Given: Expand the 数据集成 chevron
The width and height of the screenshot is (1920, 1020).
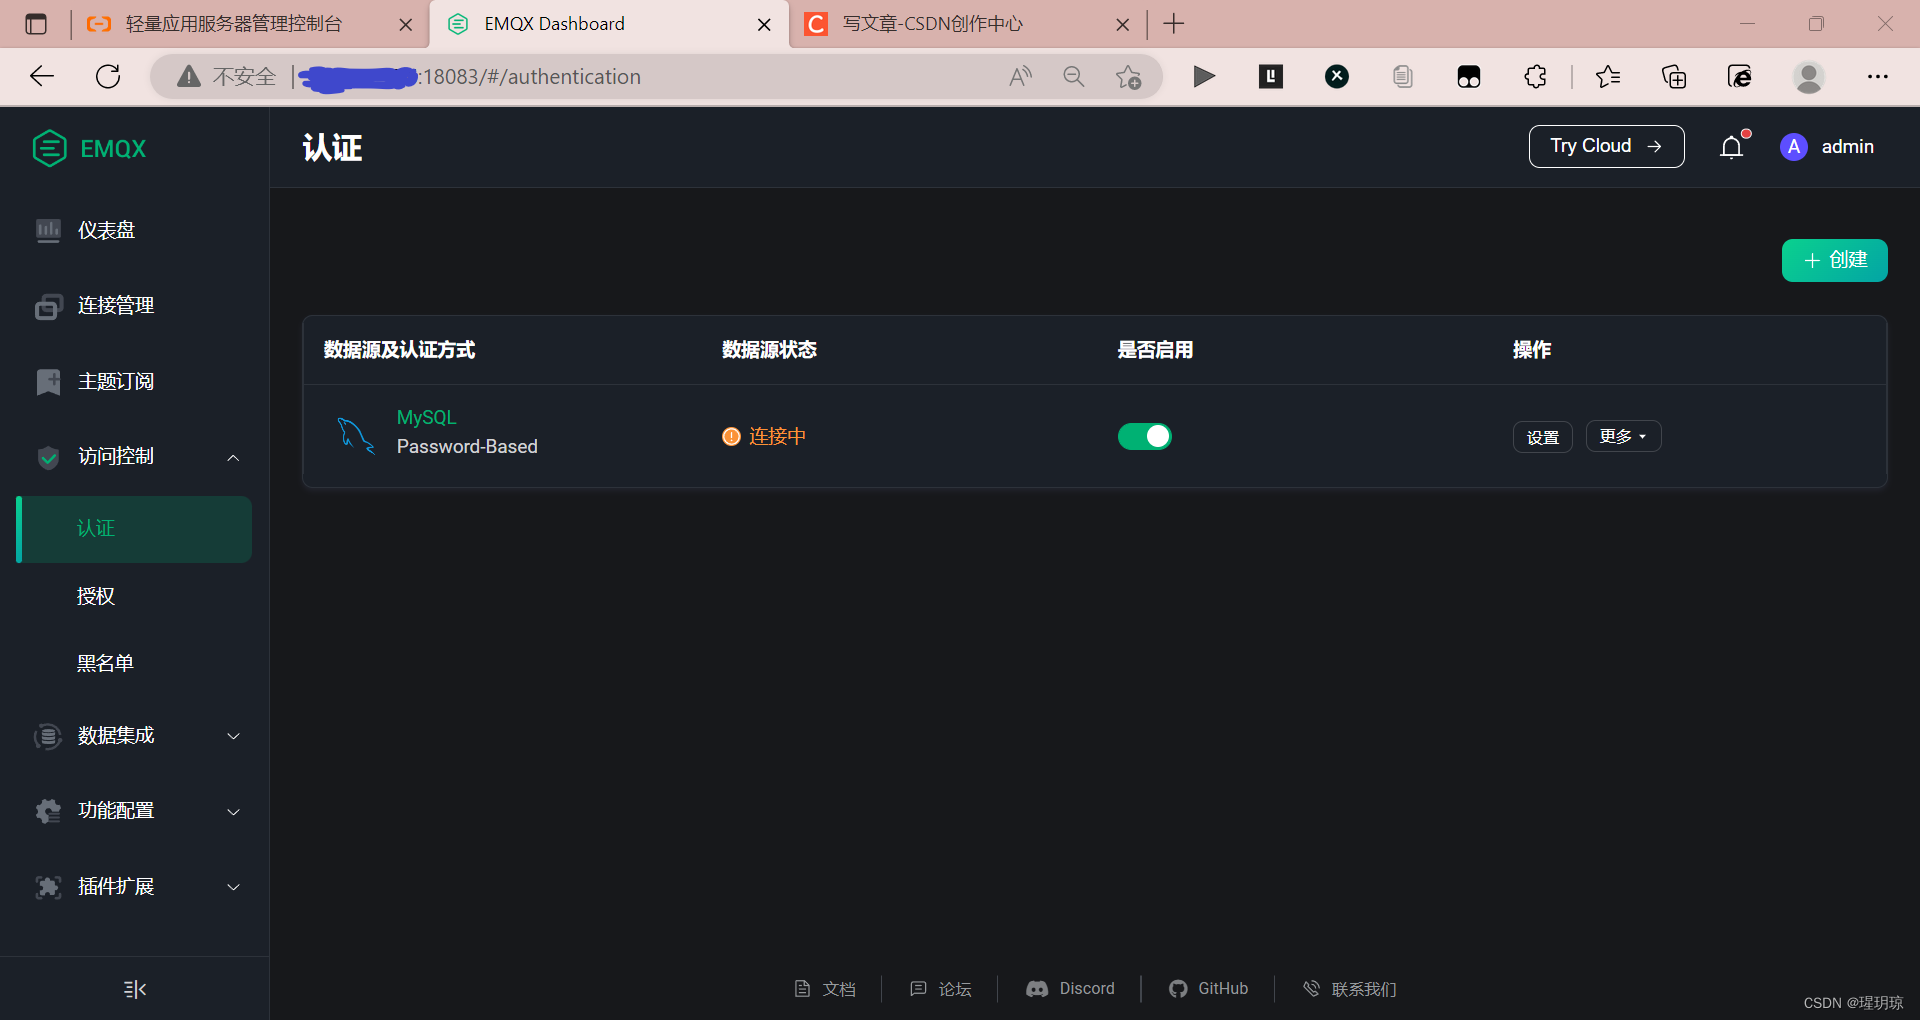Looking at the screenshot, I should (x=233, y=736).
